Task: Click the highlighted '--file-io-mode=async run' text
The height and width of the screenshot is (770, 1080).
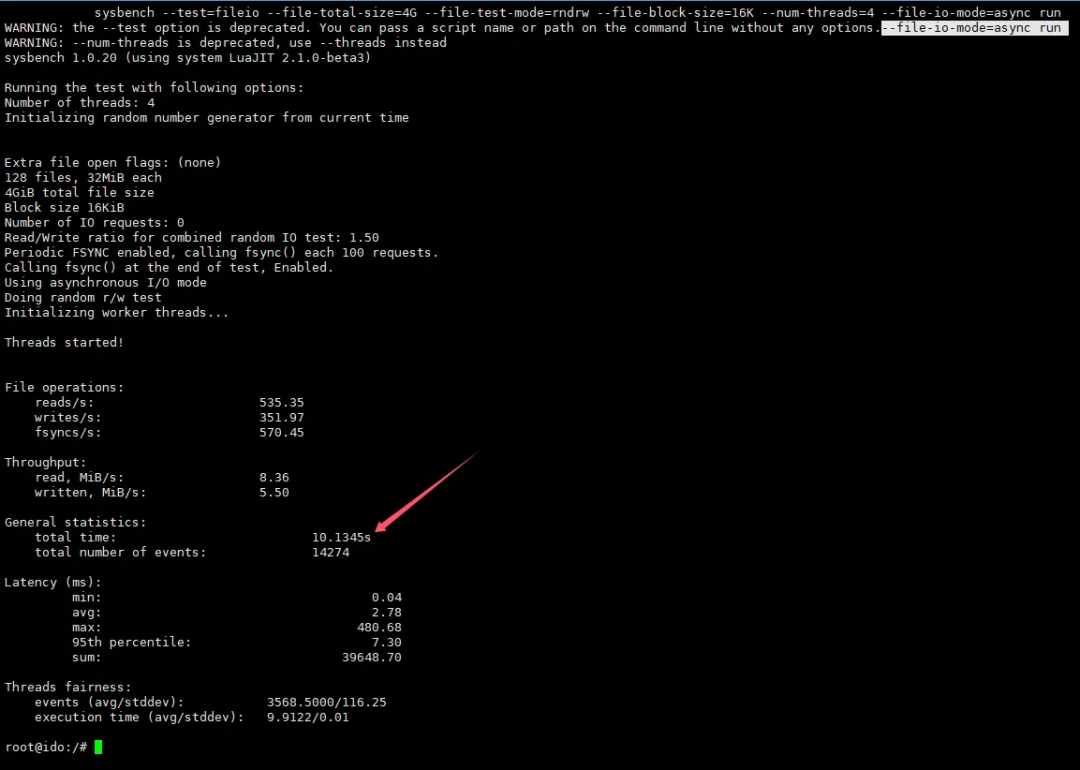Action: tap(975, 28)
